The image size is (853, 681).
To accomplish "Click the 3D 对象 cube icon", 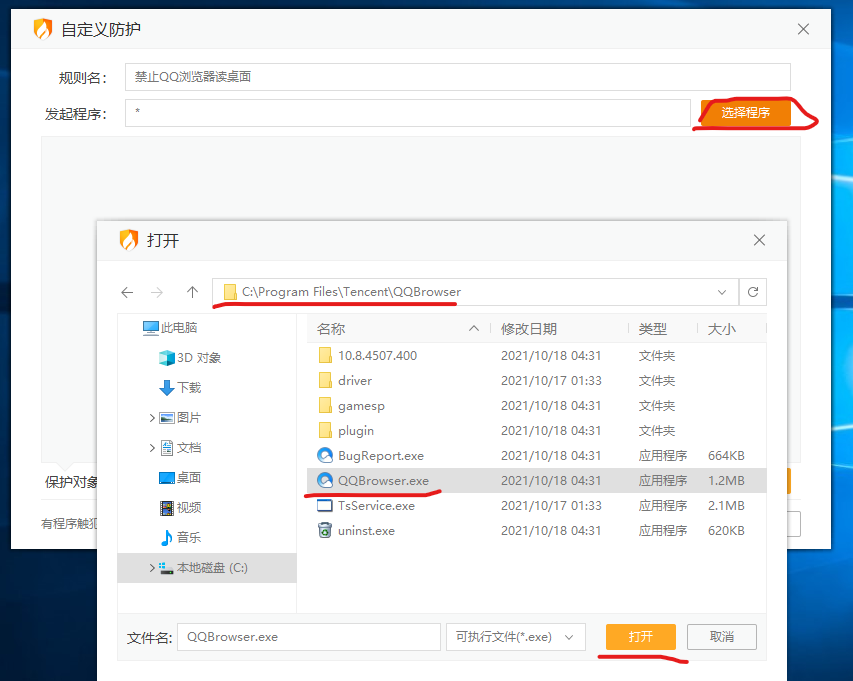I will [166, 358].
